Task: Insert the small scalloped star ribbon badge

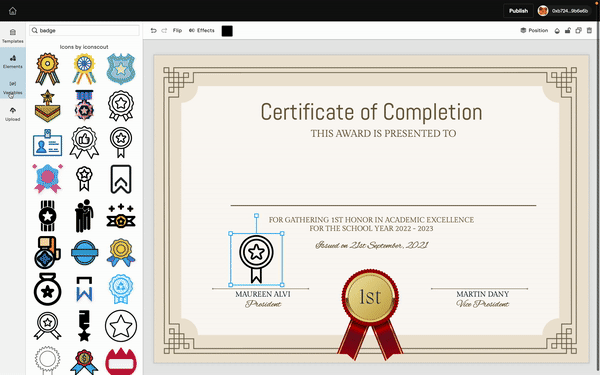Action: [84, 179]
